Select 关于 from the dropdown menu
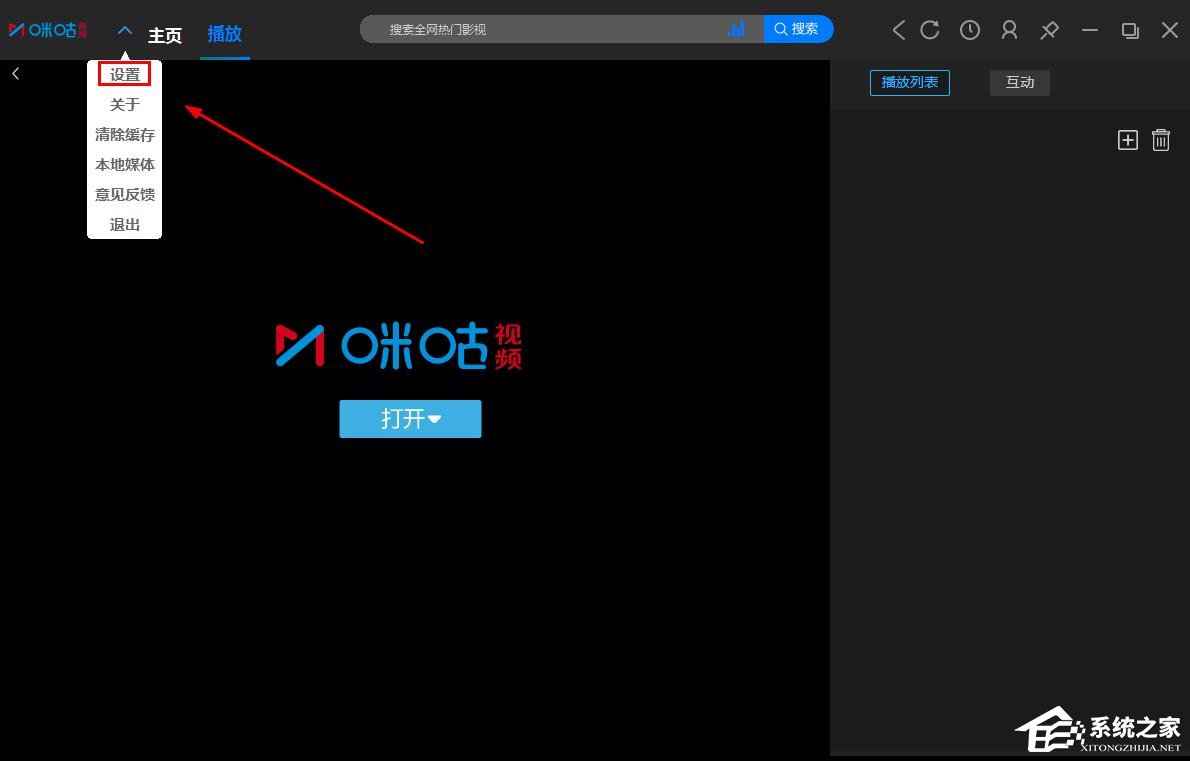Viewport: 1190px width, 761px height. pos(124,105)
